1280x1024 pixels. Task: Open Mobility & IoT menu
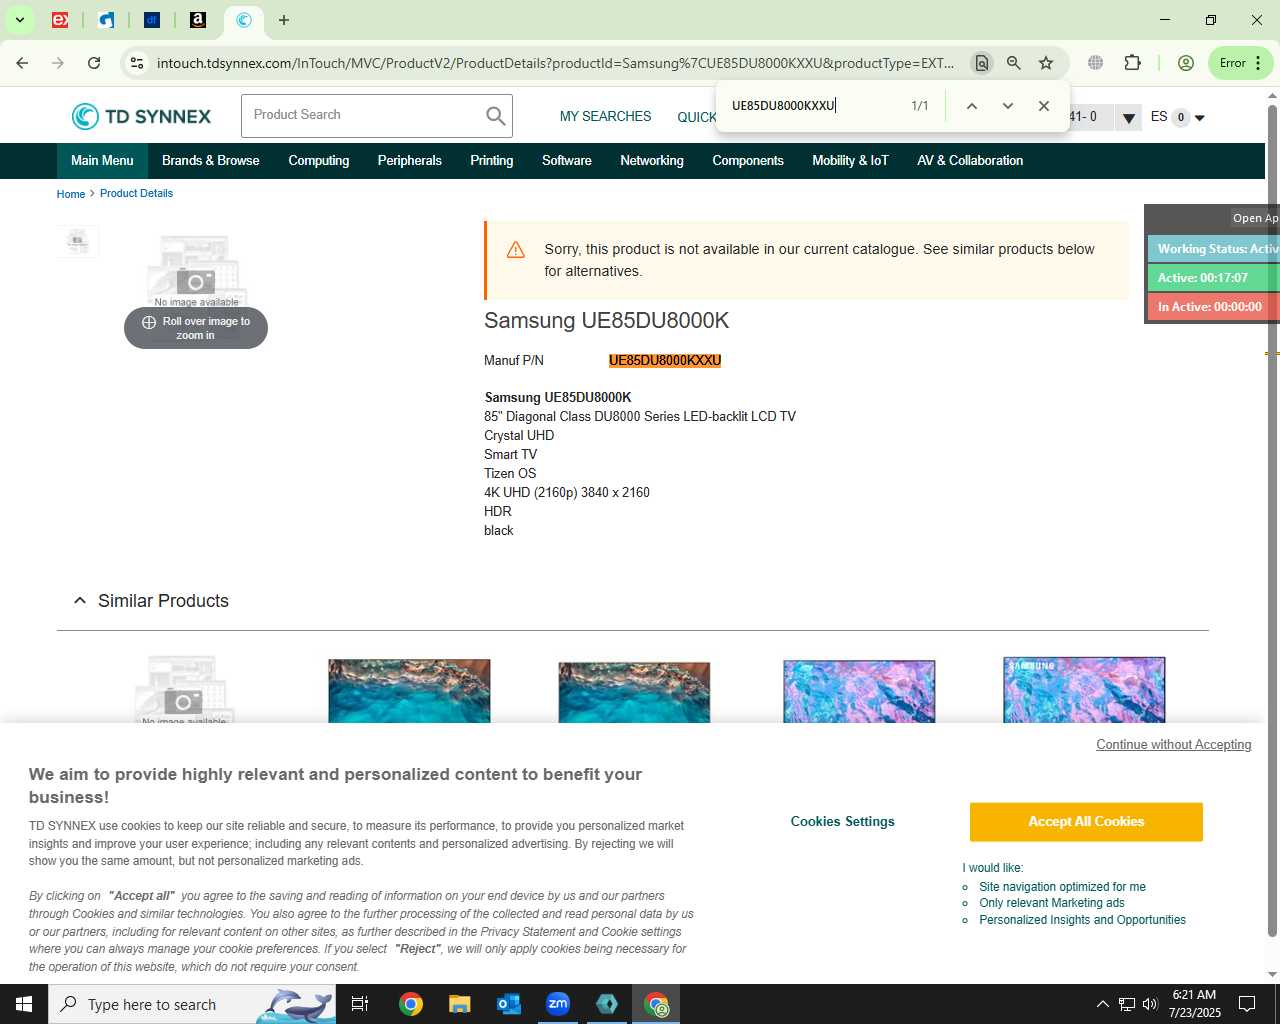point(850,161)
